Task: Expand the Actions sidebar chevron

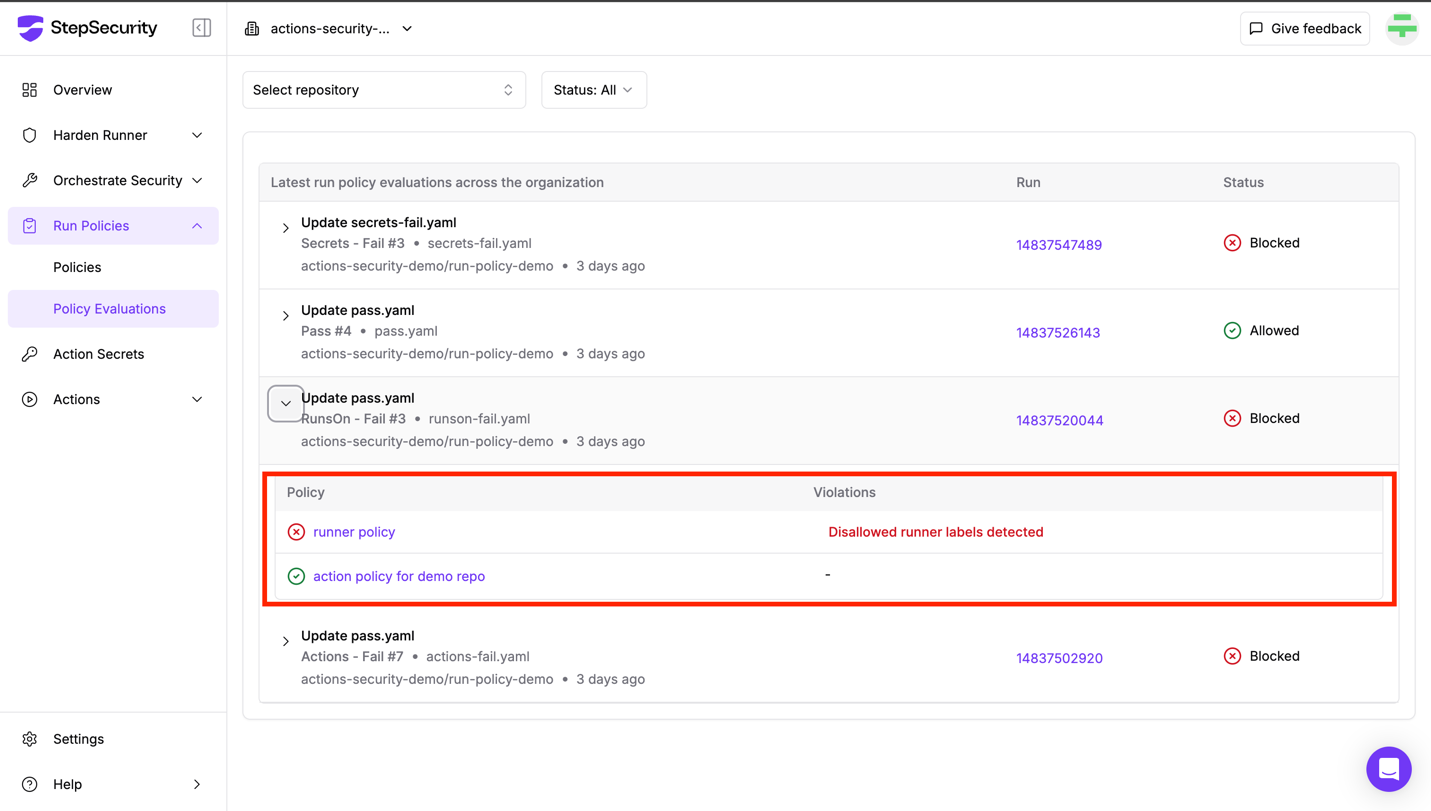Action: point(197,399)
